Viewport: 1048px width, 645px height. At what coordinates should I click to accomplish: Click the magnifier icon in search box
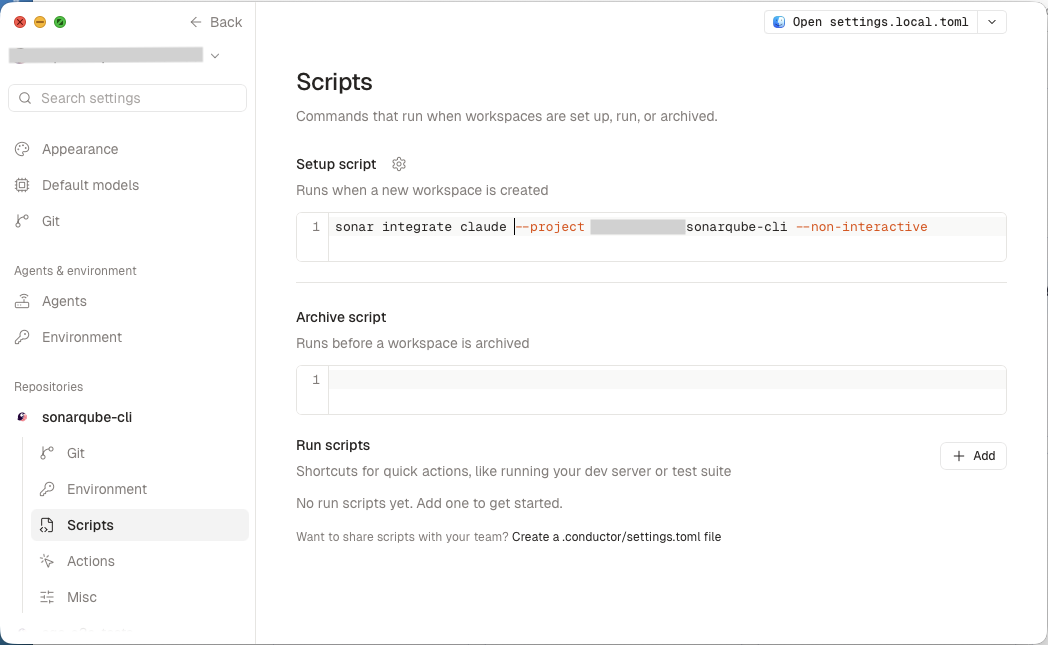(25, 98)
